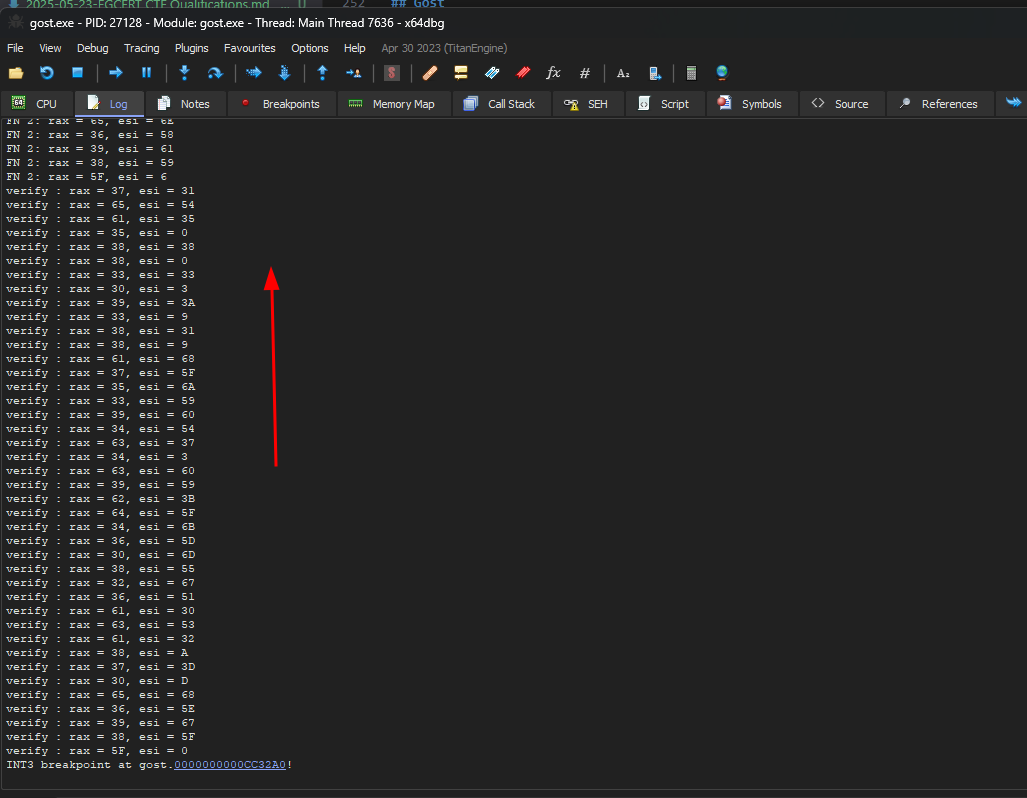
Task: Click the hash (#) labels icon
Action: click(585, 73)
